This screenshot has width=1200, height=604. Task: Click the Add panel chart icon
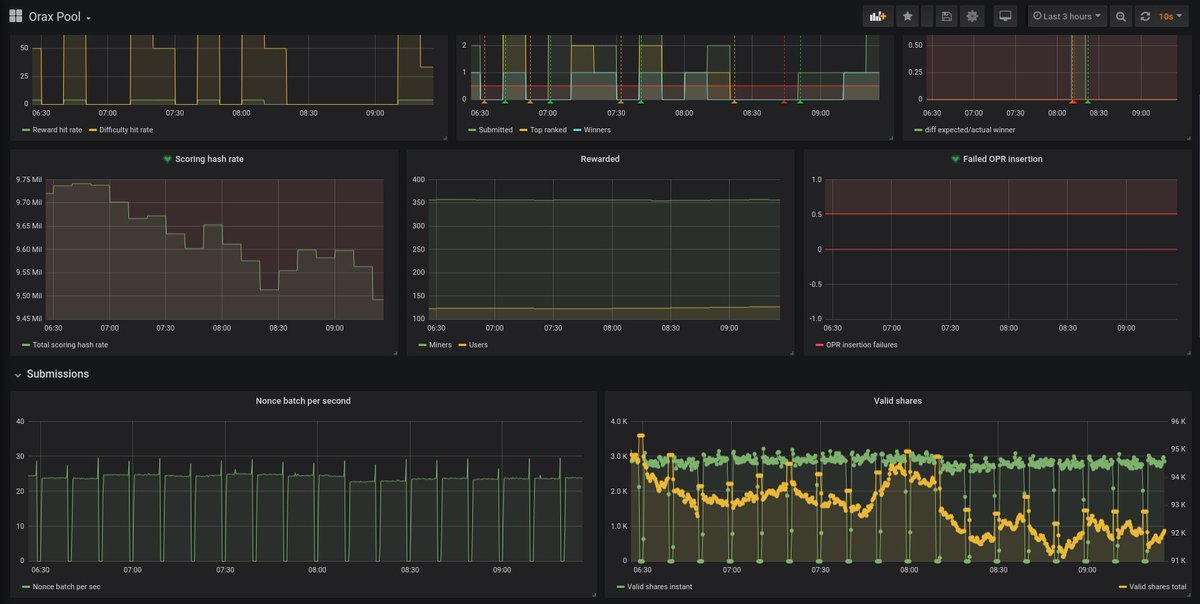(878, 16)
